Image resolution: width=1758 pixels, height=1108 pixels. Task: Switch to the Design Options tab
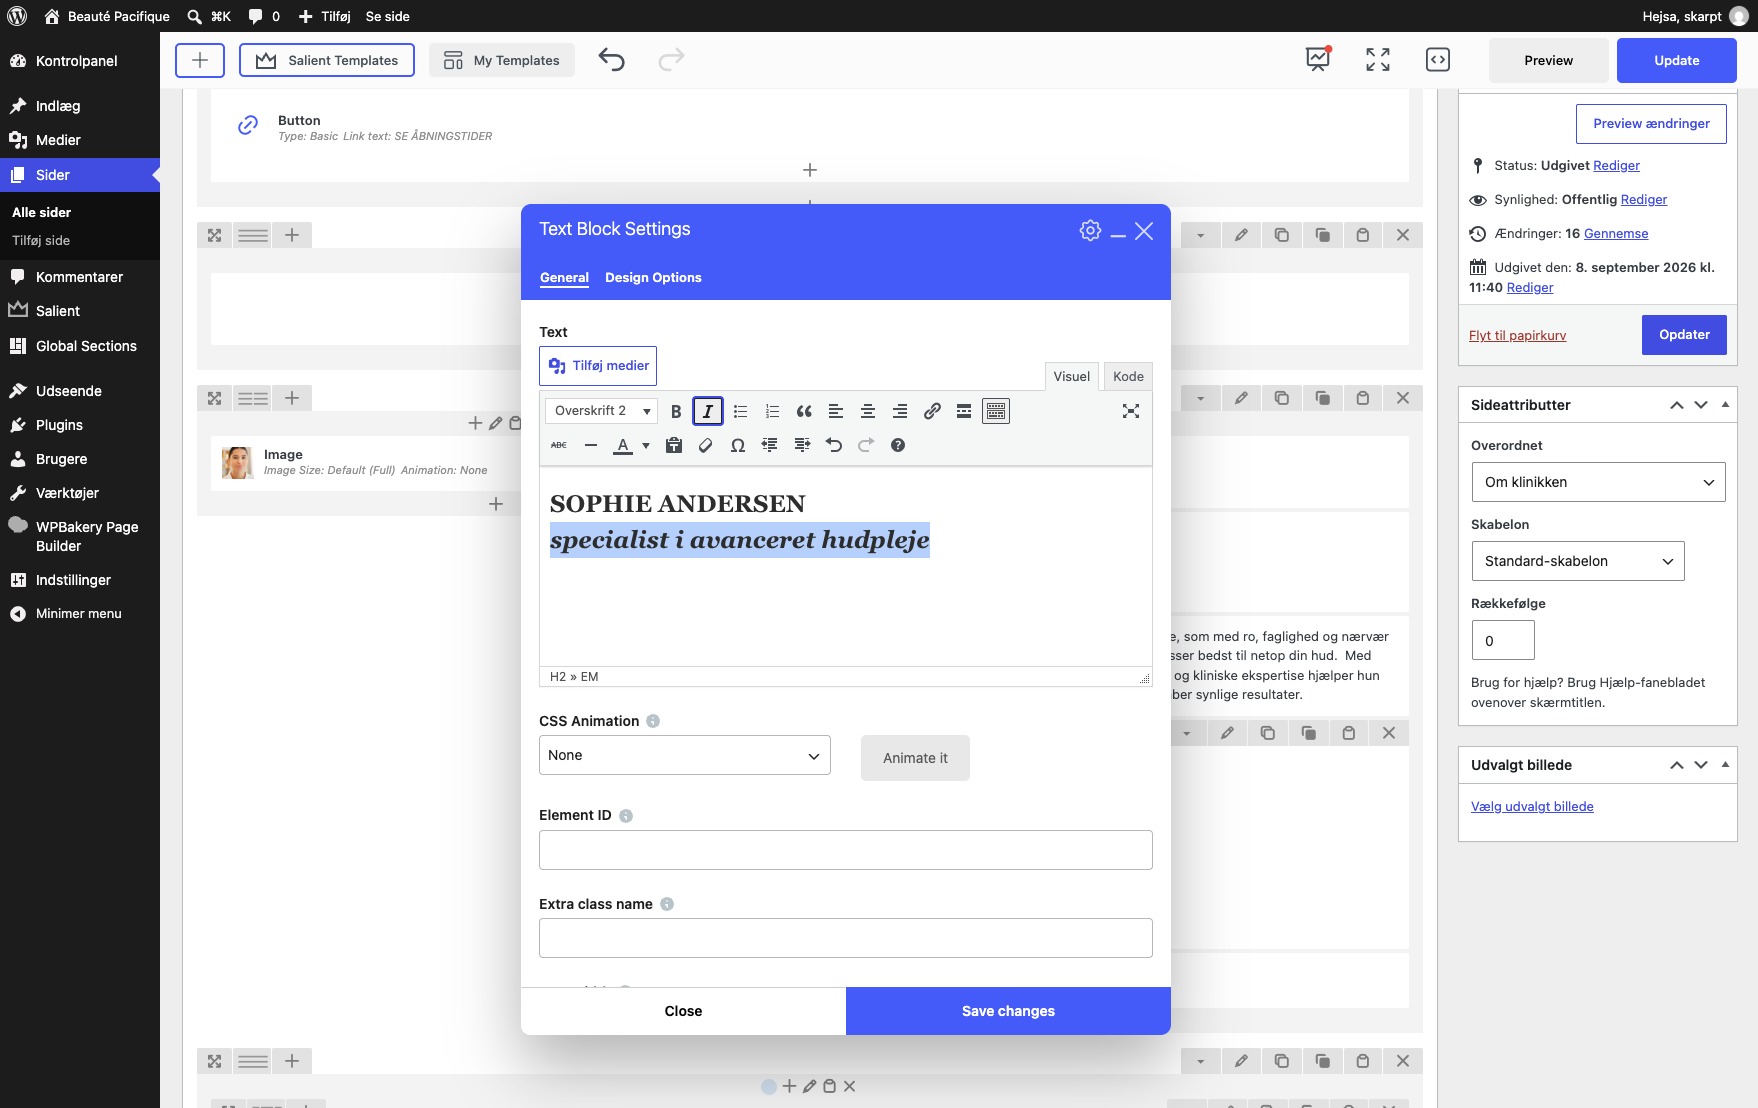point(653,278)
